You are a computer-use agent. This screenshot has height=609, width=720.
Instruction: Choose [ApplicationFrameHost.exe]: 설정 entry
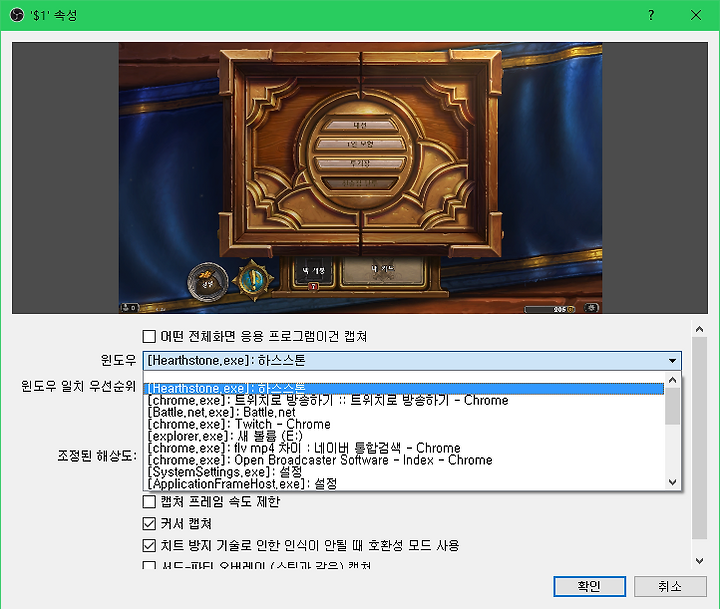click(404, 484)
